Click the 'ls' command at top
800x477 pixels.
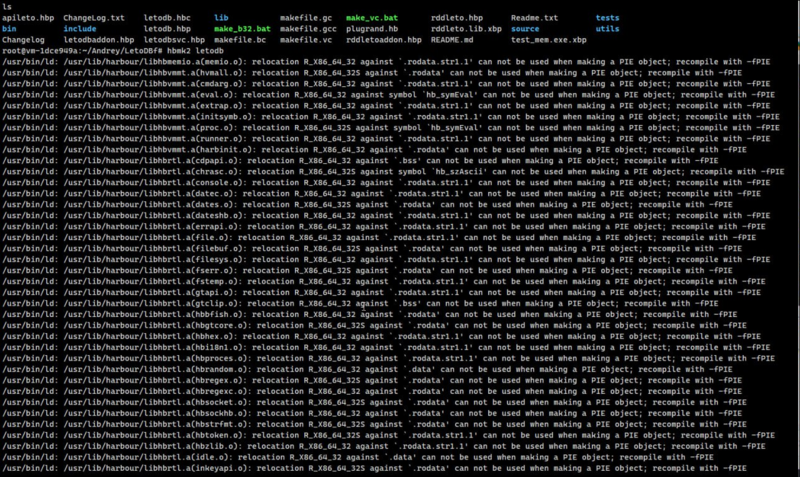(7, 7)
